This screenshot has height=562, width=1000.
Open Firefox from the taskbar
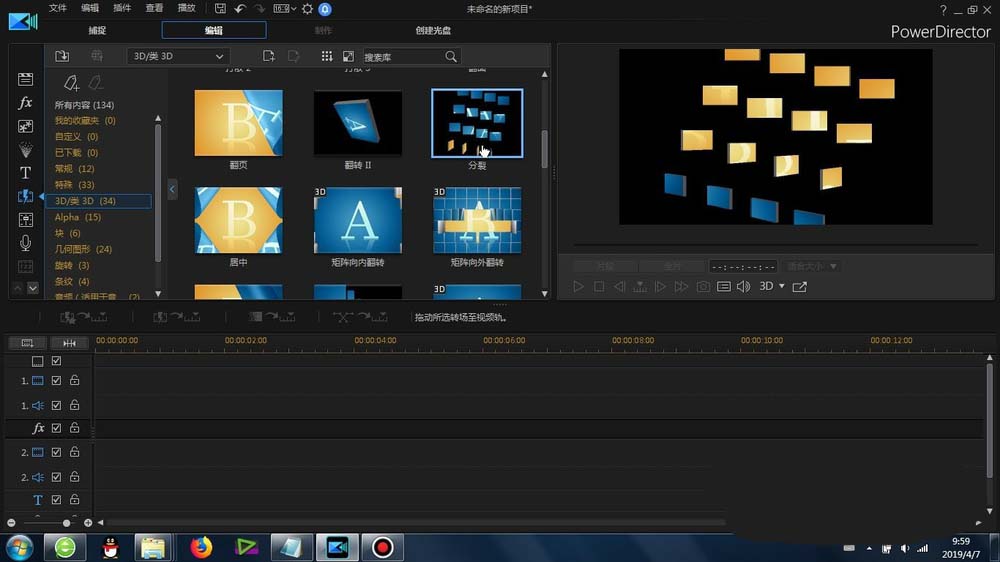[x=201, y=547]
